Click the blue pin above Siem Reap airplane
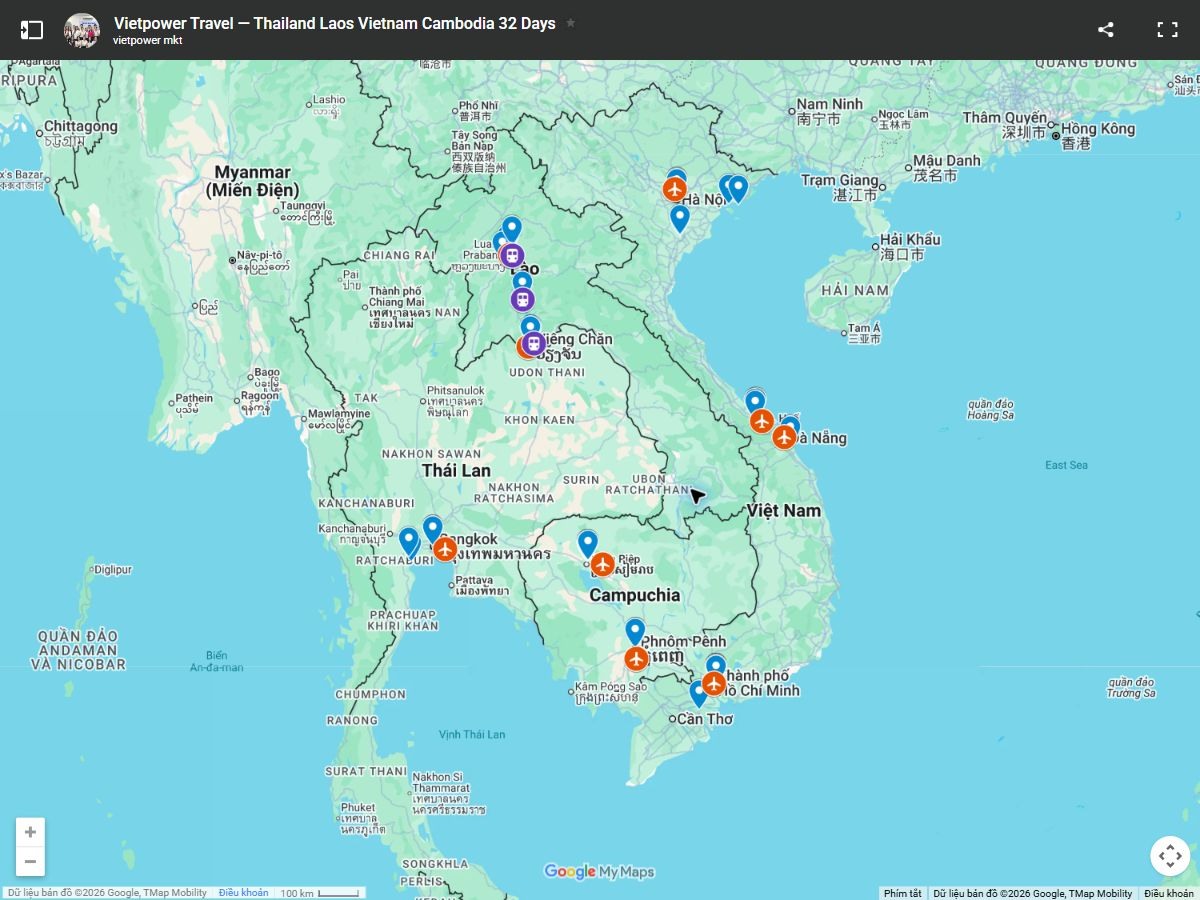Screen dimensions: 1200x900 [588, 544]
